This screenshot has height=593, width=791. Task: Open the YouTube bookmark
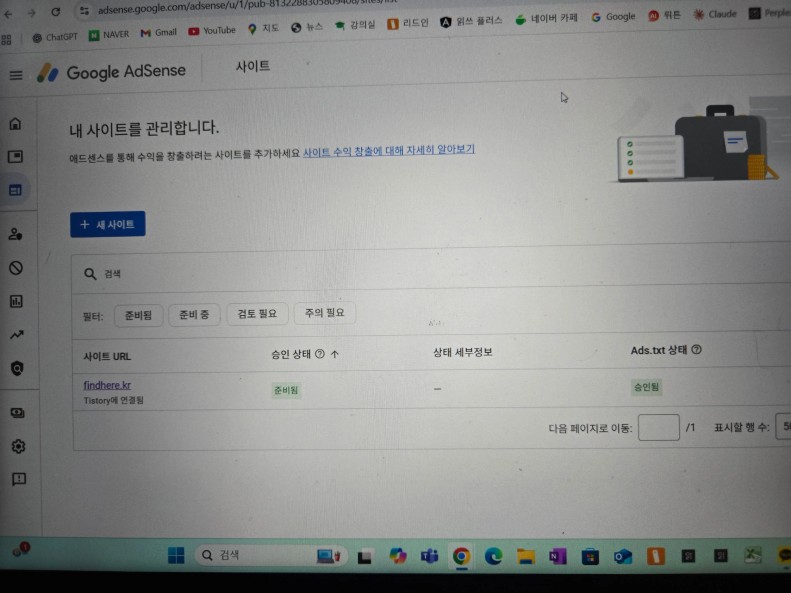pos(212,31)
